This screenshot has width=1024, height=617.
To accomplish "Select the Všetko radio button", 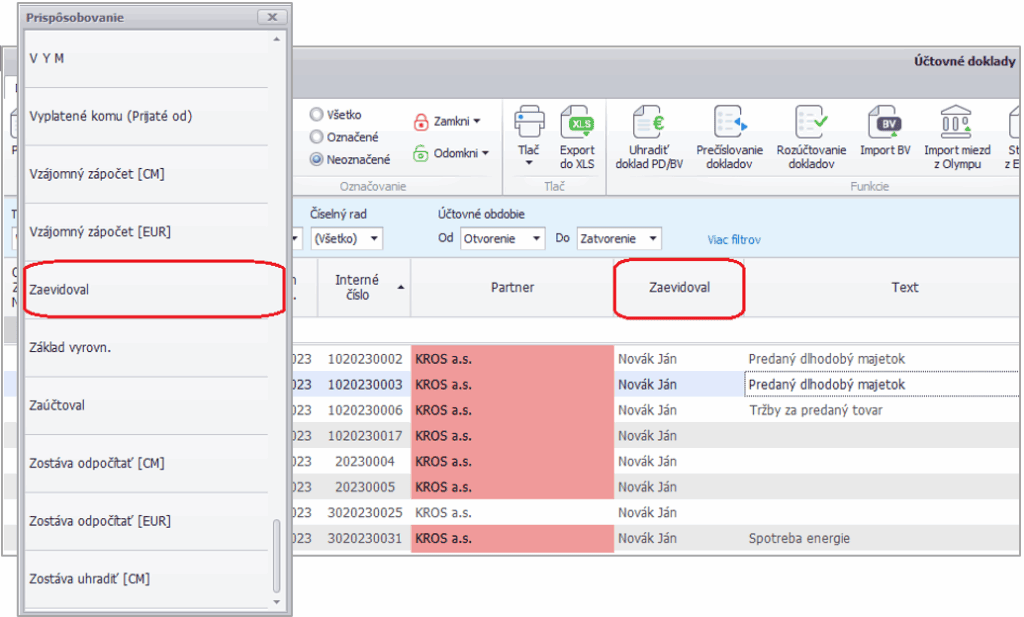I will coord(317,115).
